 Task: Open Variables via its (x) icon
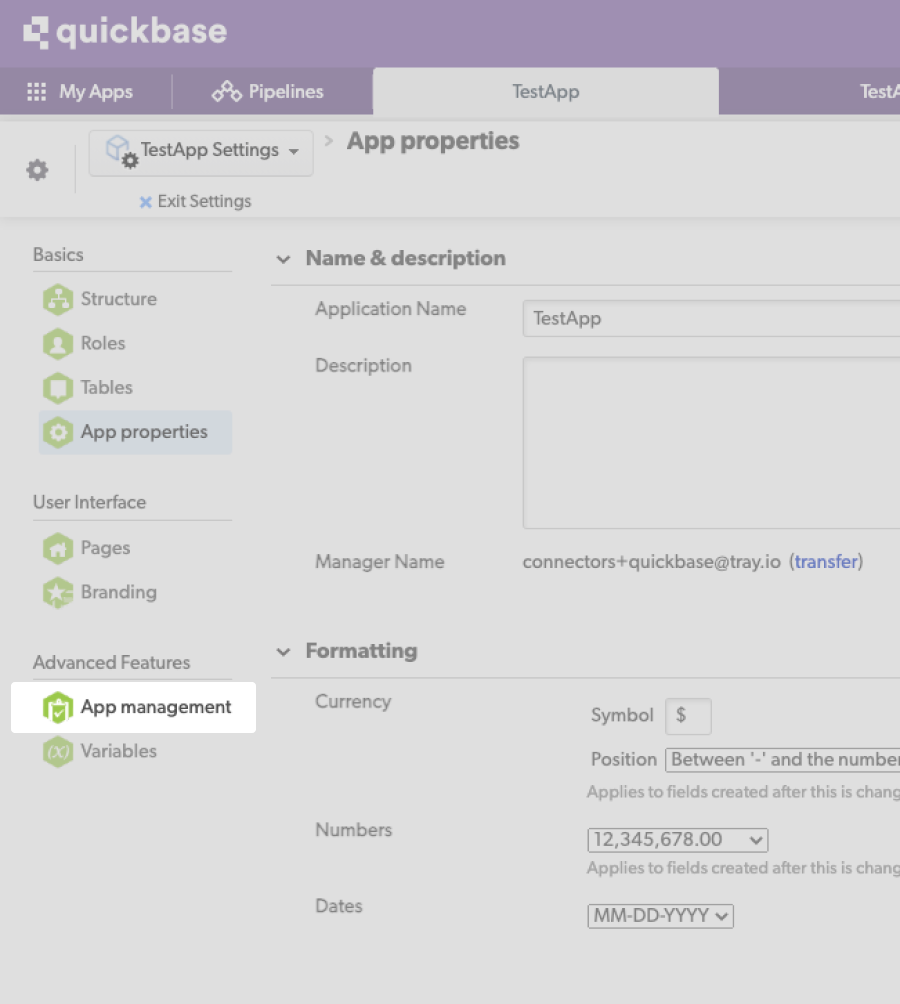coord(57,751)
